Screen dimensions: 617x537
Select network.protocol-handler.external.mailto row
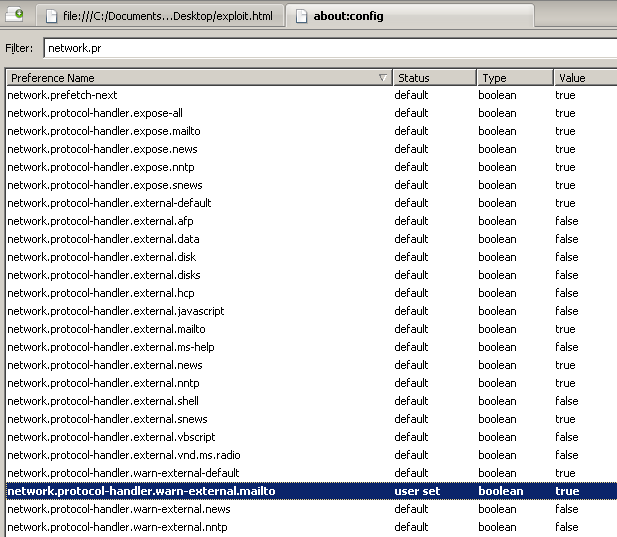point(311,329)
